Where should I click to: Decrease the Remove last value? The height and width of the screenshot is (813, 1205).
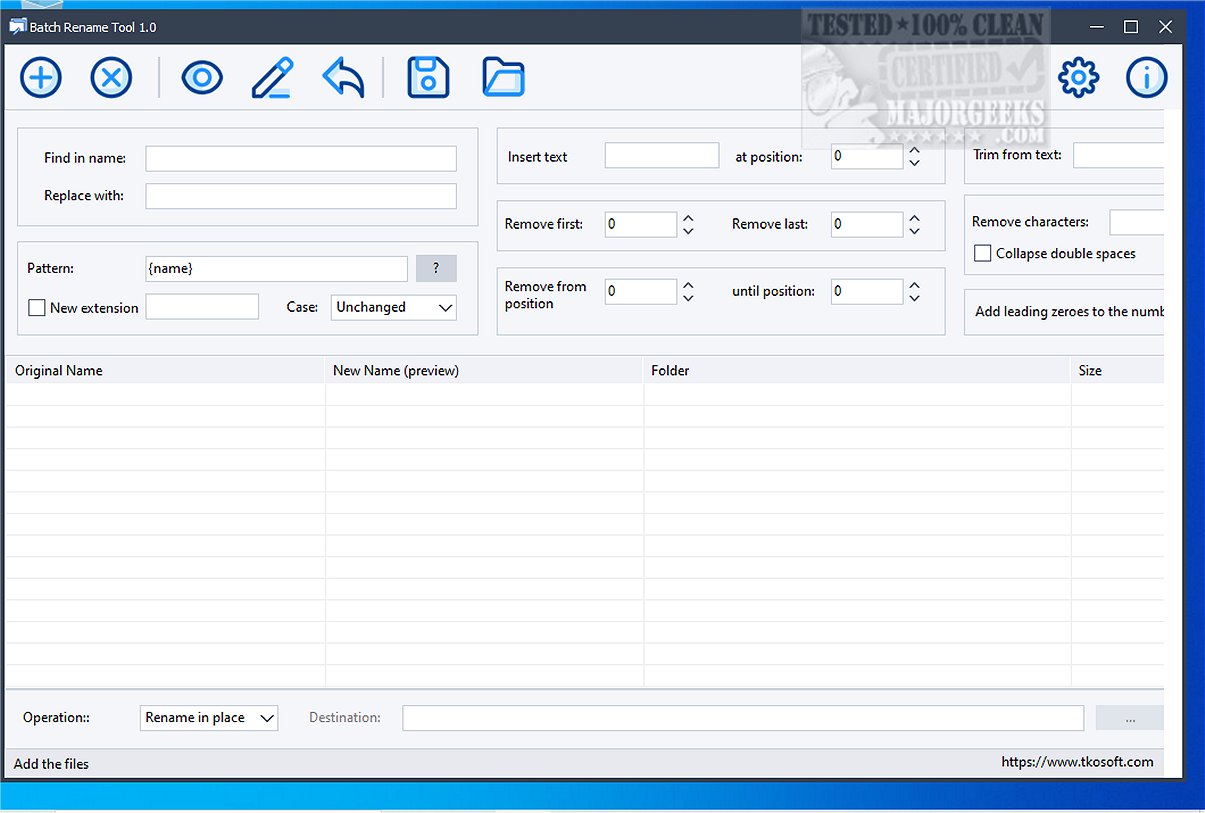pyautogui.click(x=914, y=231)
